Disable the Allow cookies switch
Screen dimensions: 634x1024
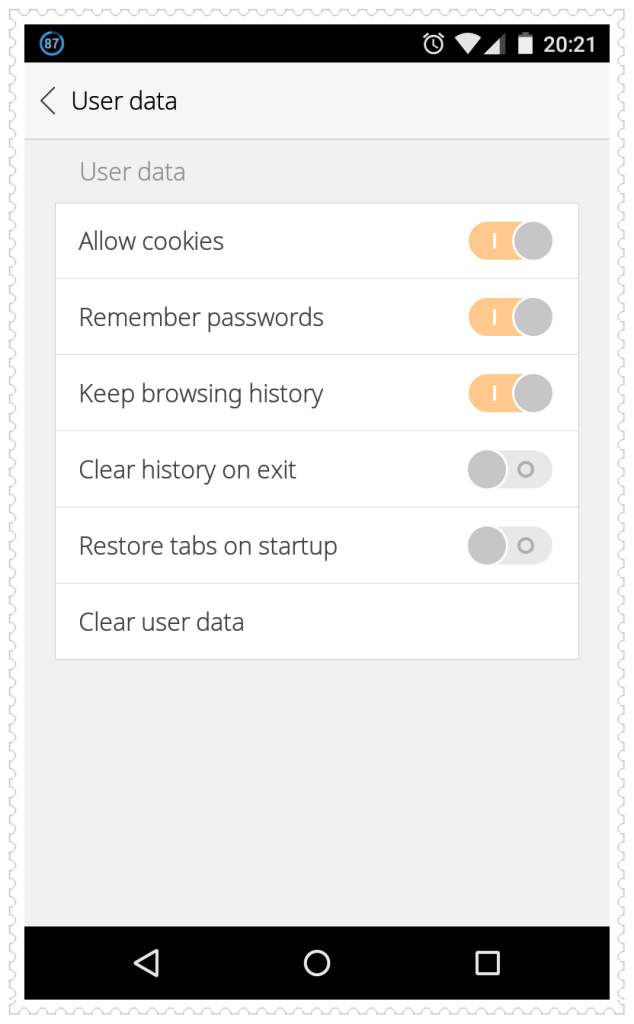[510, 241]
